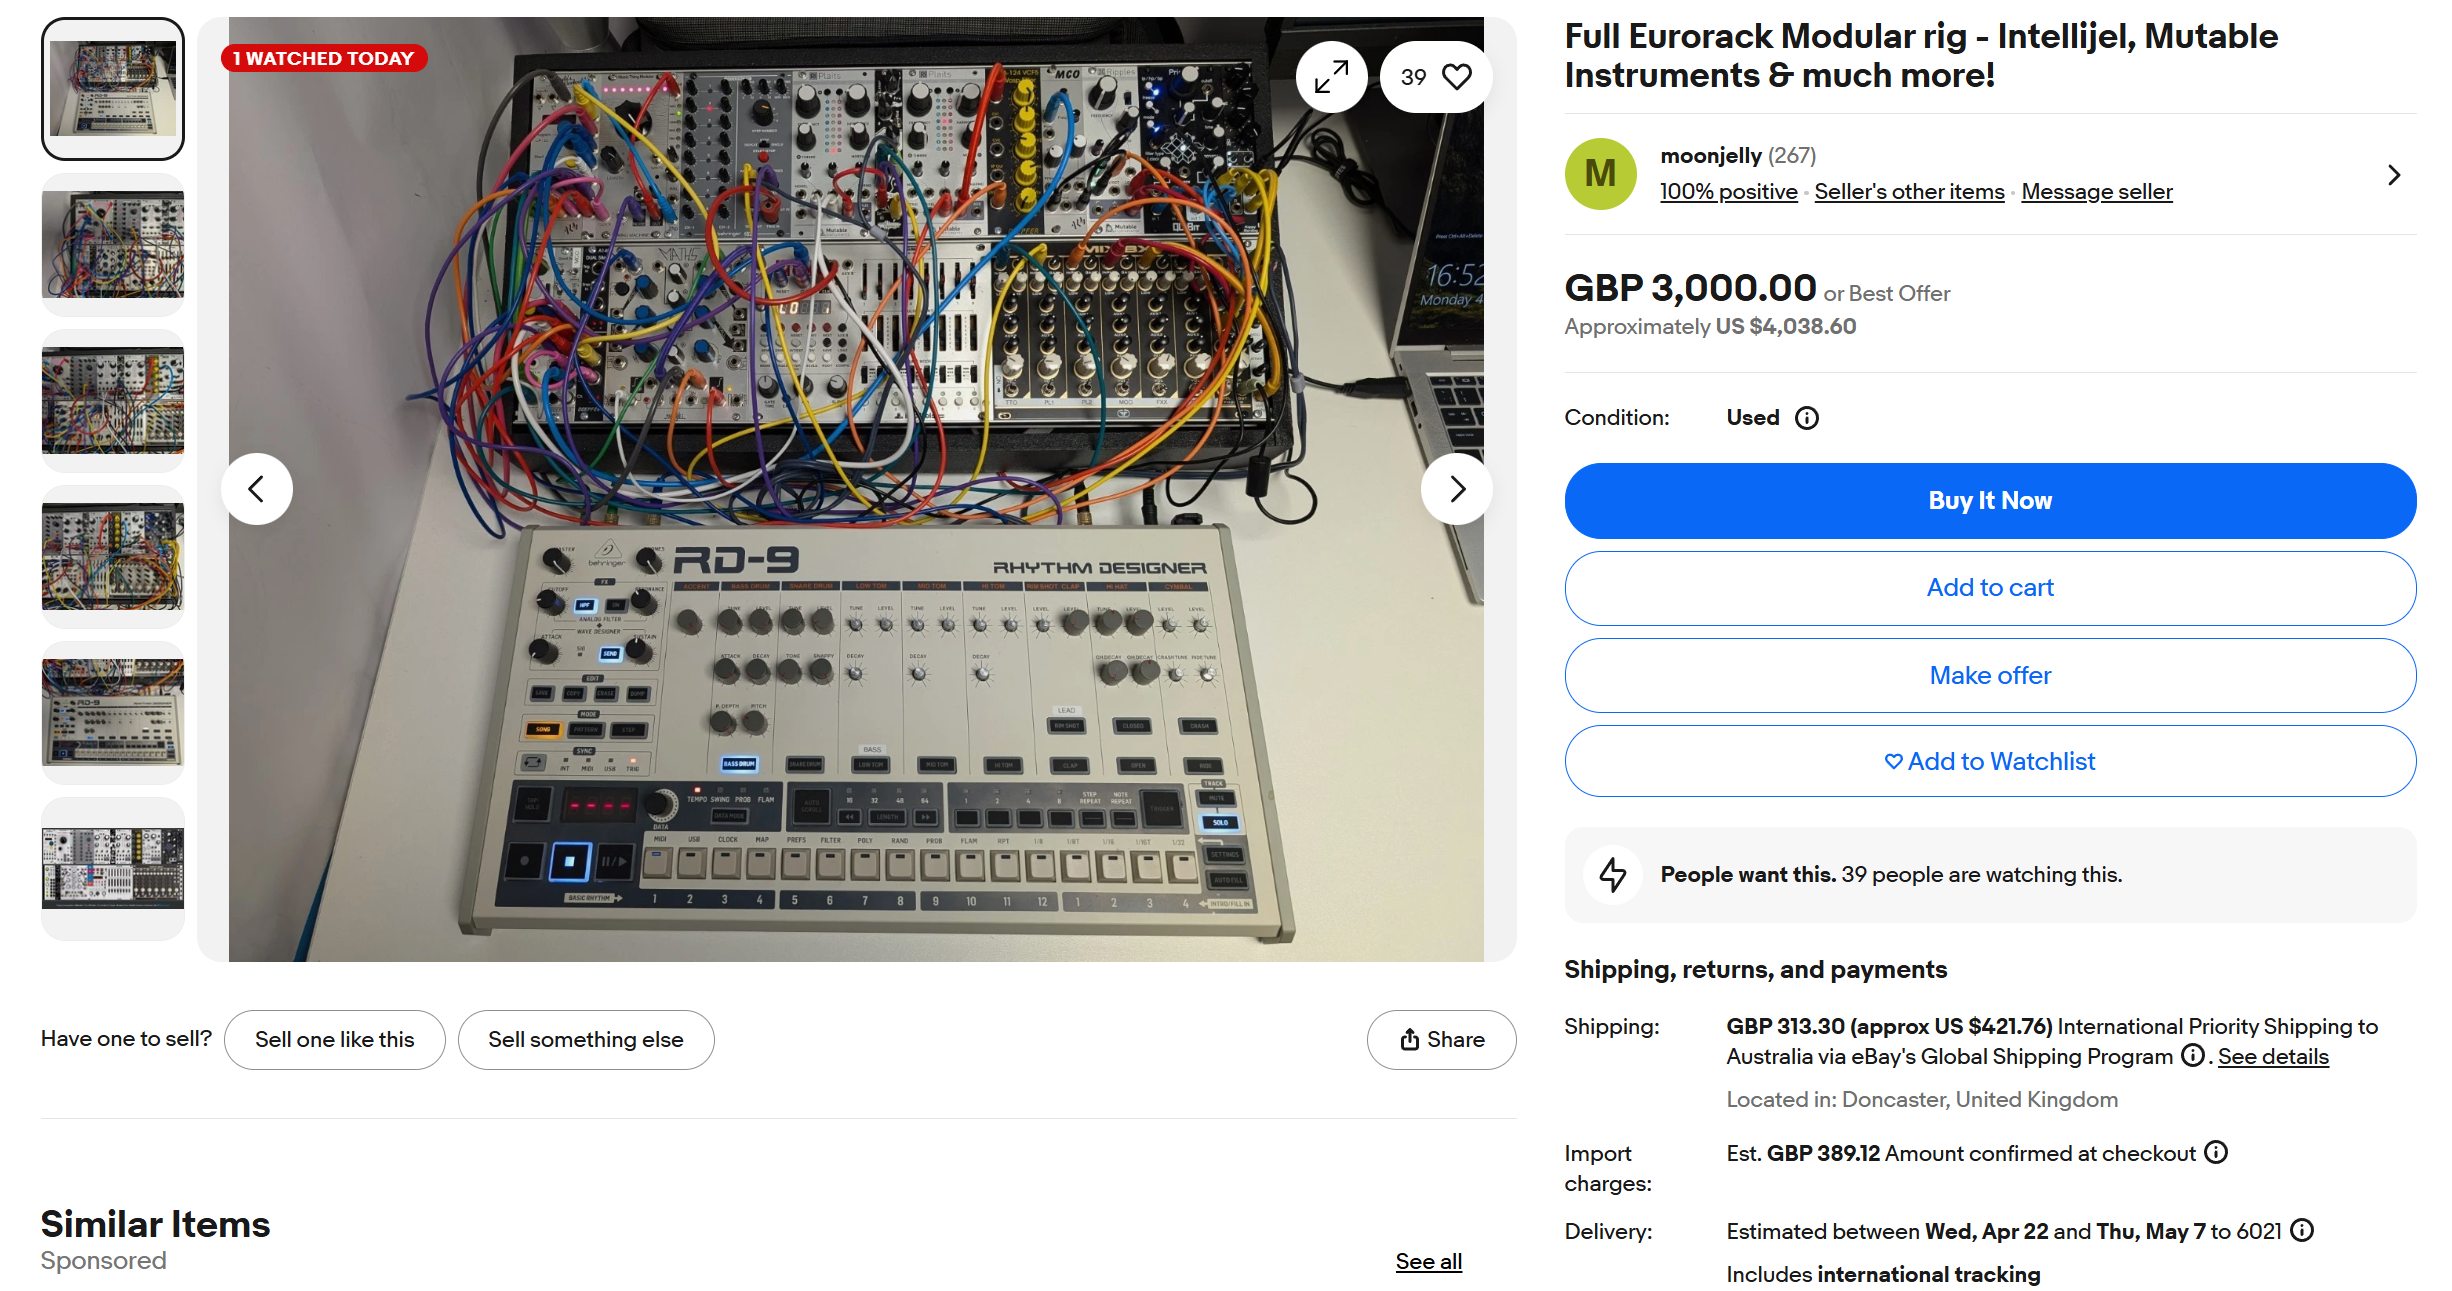Click Message seller link
This screenshot has width=2452, height=1291.
[2097, 192]
